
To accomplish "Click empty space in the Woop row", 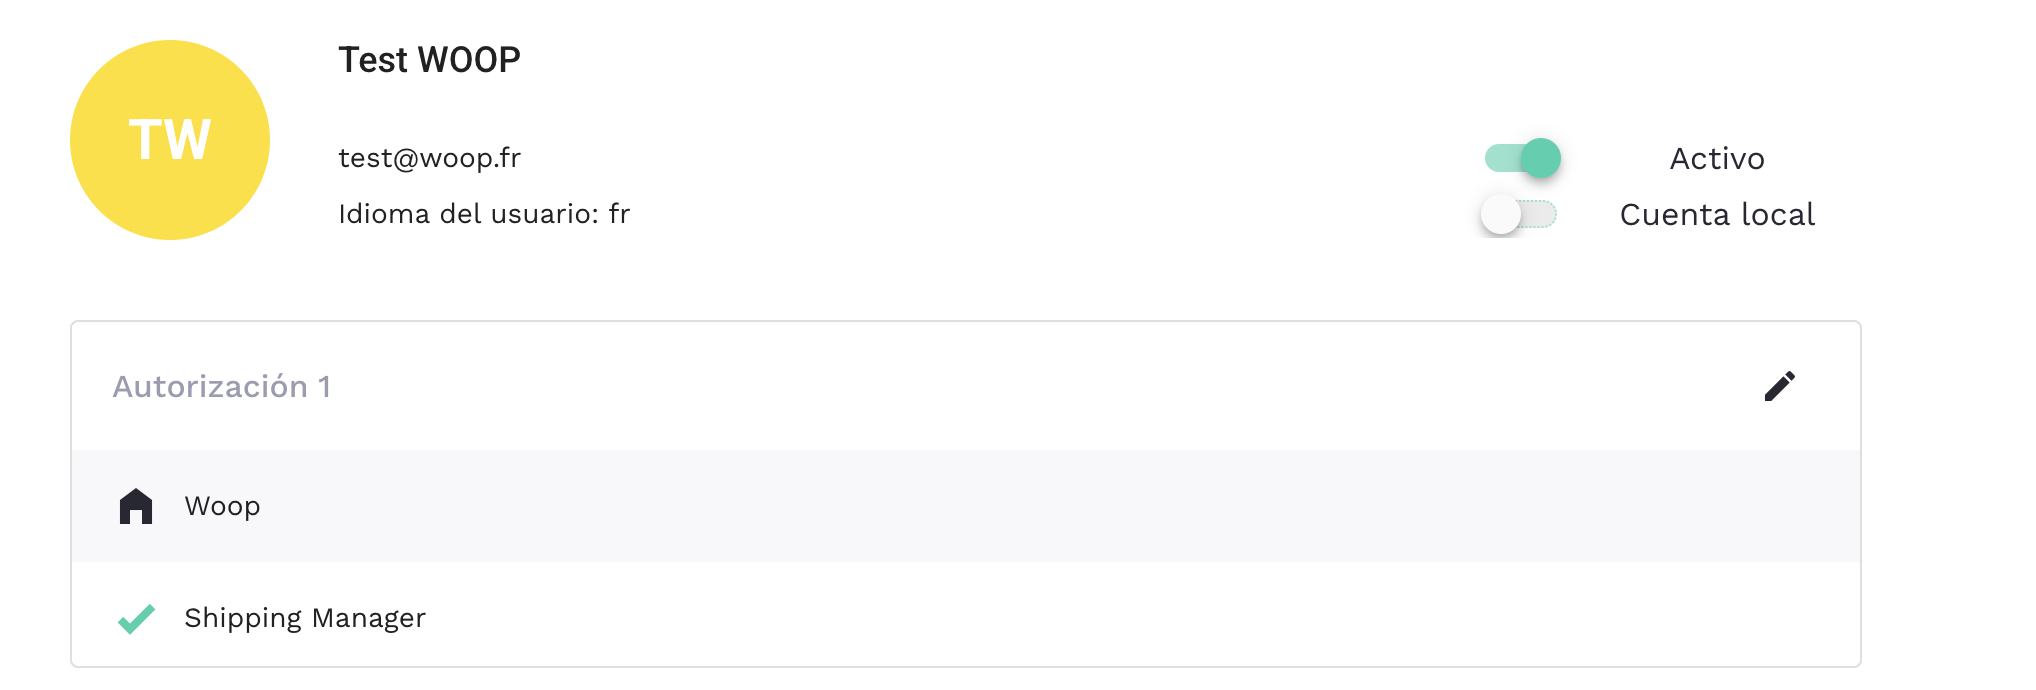I will (x=1000, y=506).
